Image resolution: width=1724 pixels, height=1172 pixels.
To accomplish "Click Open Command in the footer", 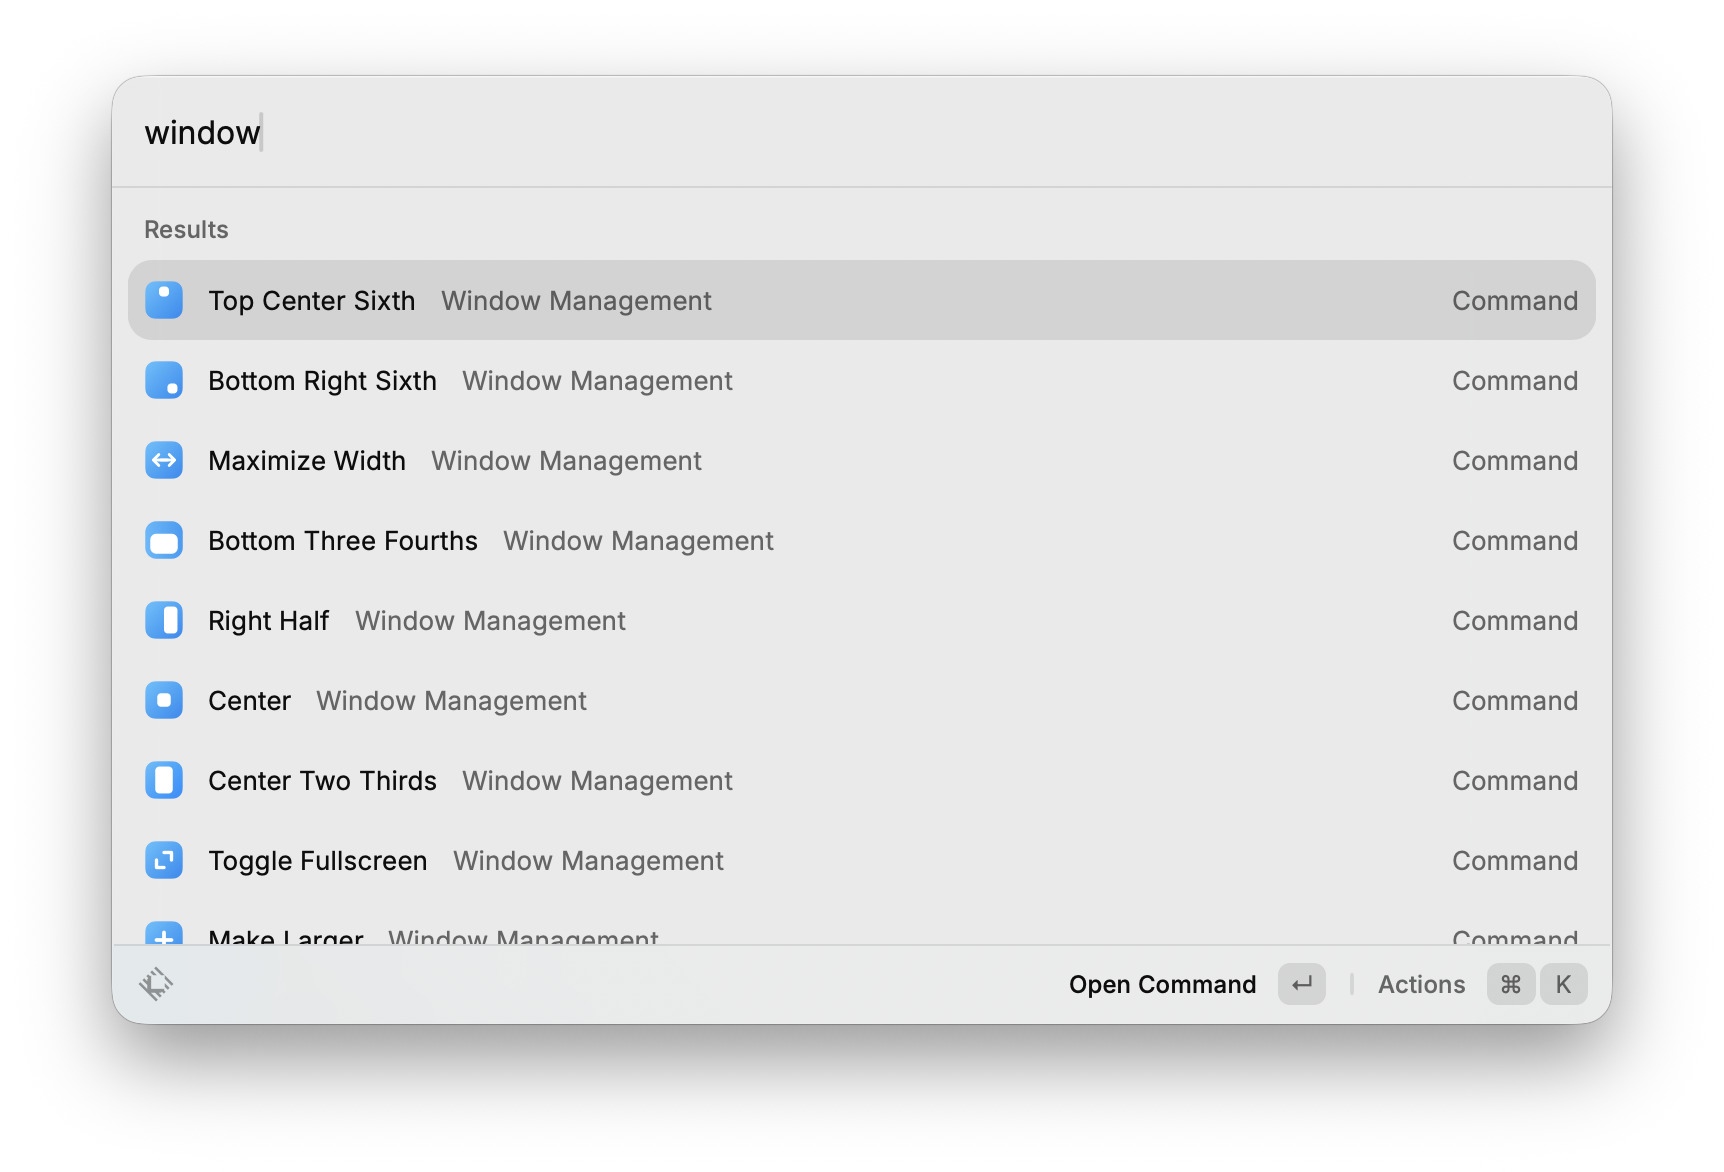I will 1162,984.
